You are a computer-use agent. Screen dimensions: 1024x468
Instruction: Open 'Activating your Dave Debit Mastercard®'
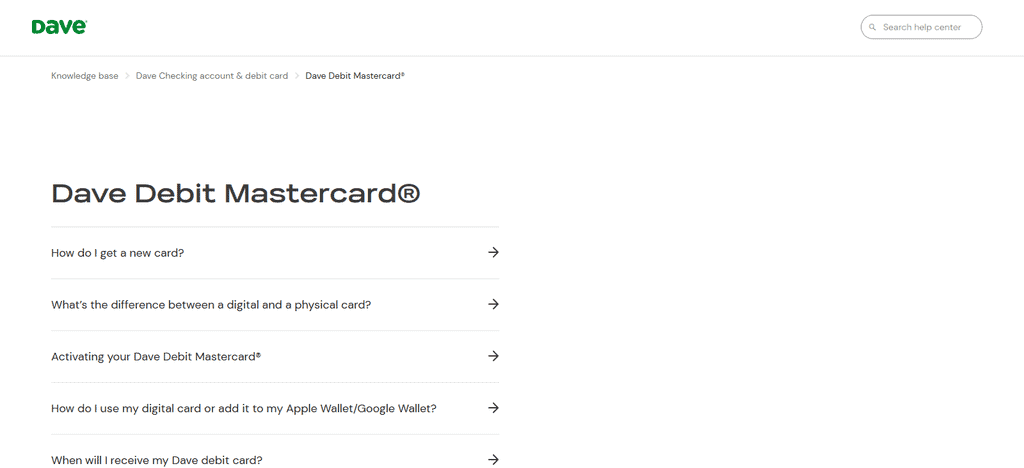[x=275, y=356]
